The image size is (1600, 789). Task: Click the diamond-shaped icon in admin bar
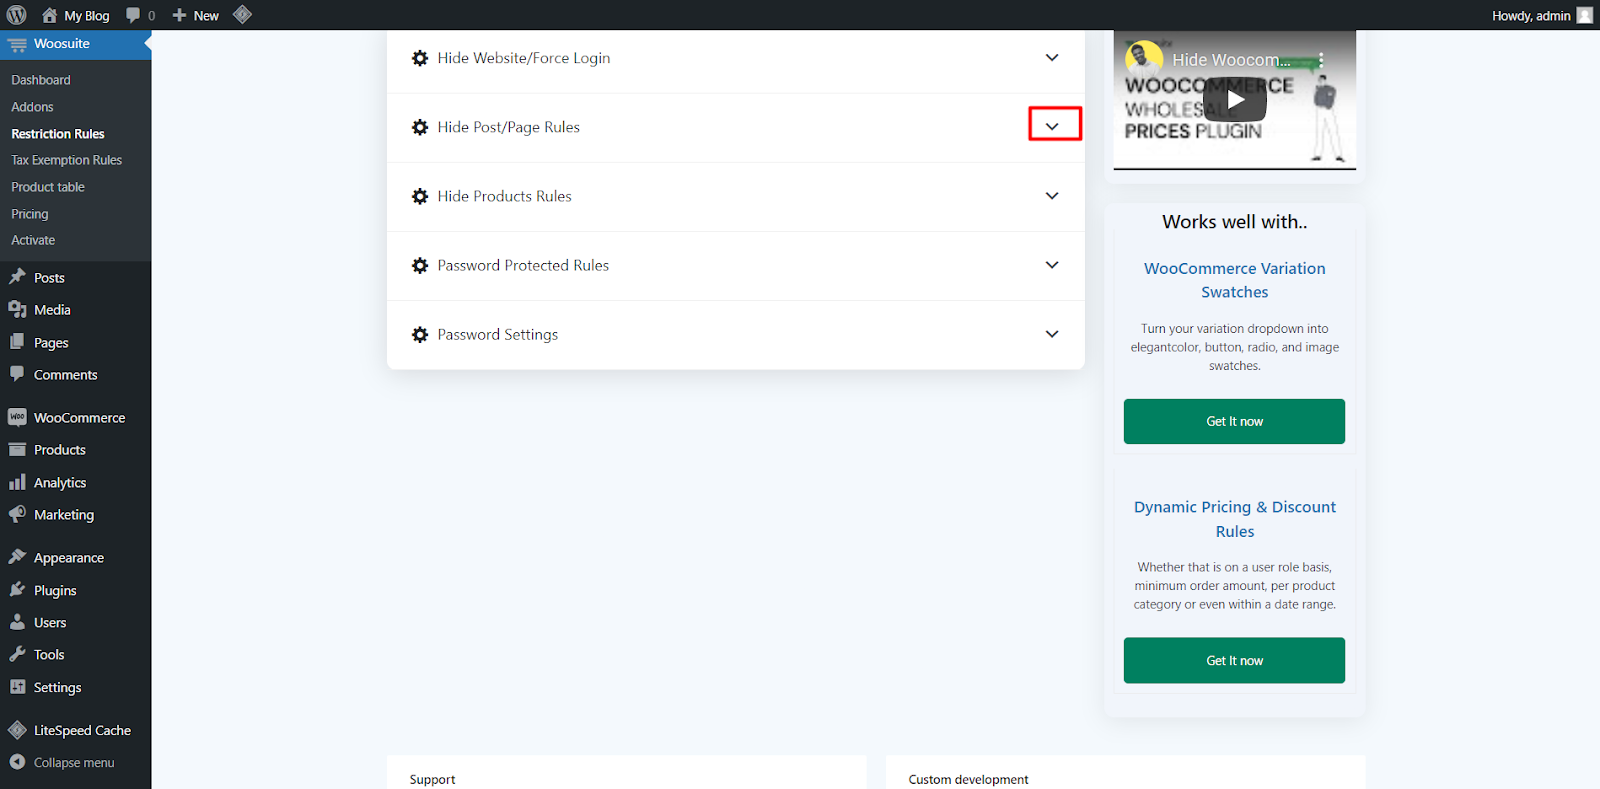[242, 15]
